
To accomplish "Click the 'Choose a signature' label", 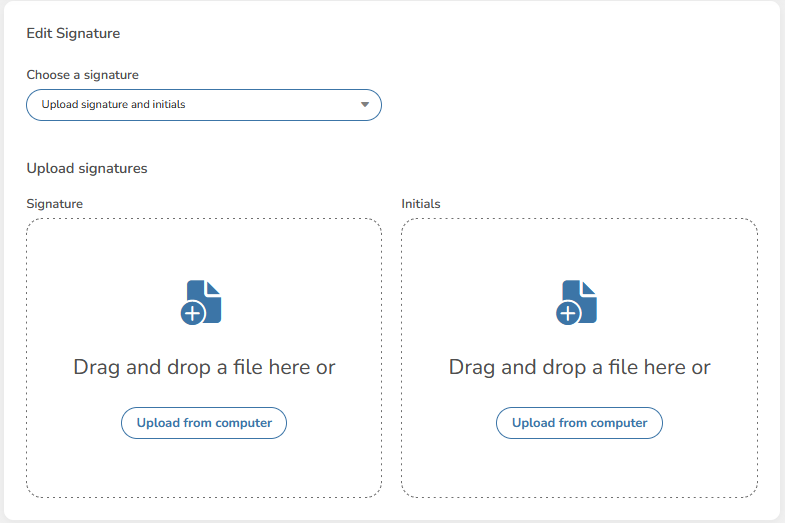I will tap(82, 75).
